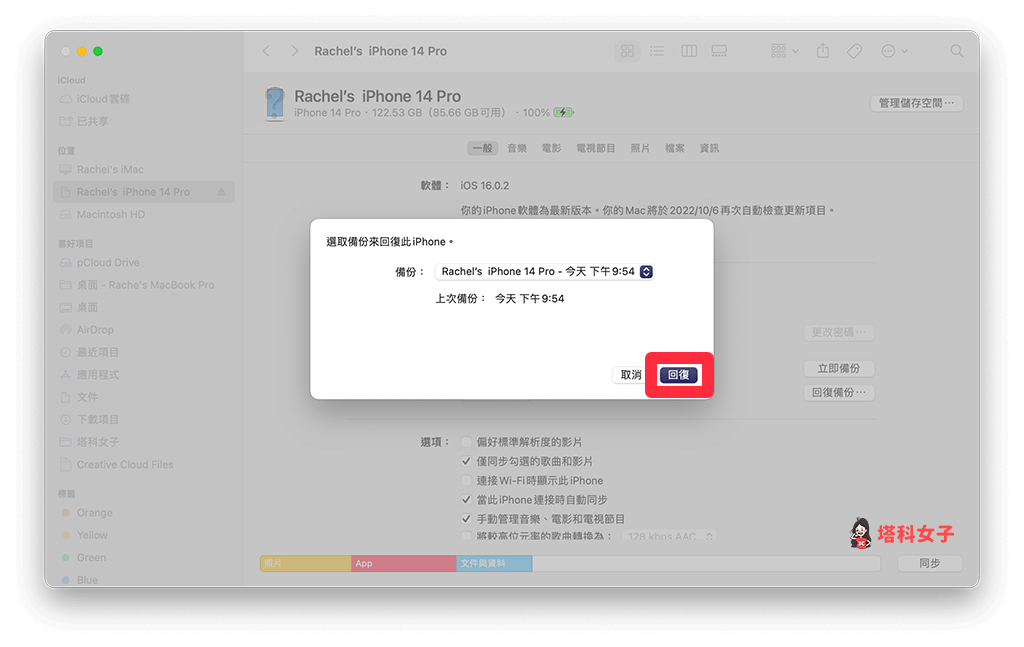Image resolution: width=1024 pixels, height=647 pixels.
Task: Click the 更改密碼 button
Action: [x=839, y=332]
